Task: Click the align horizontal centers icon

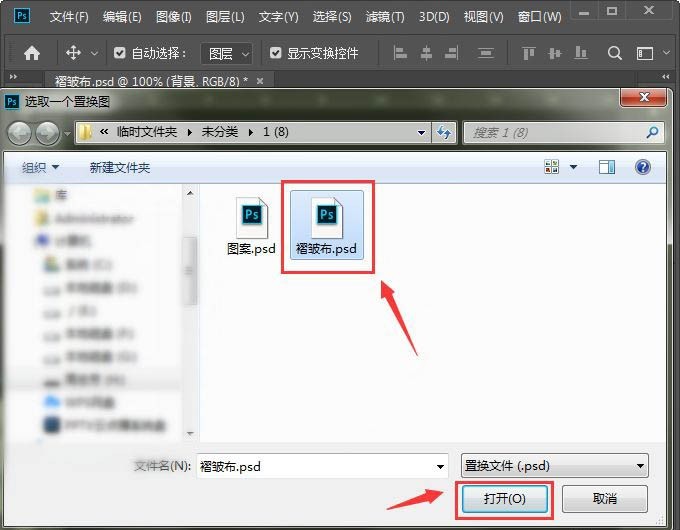Action: click(426, 53)
